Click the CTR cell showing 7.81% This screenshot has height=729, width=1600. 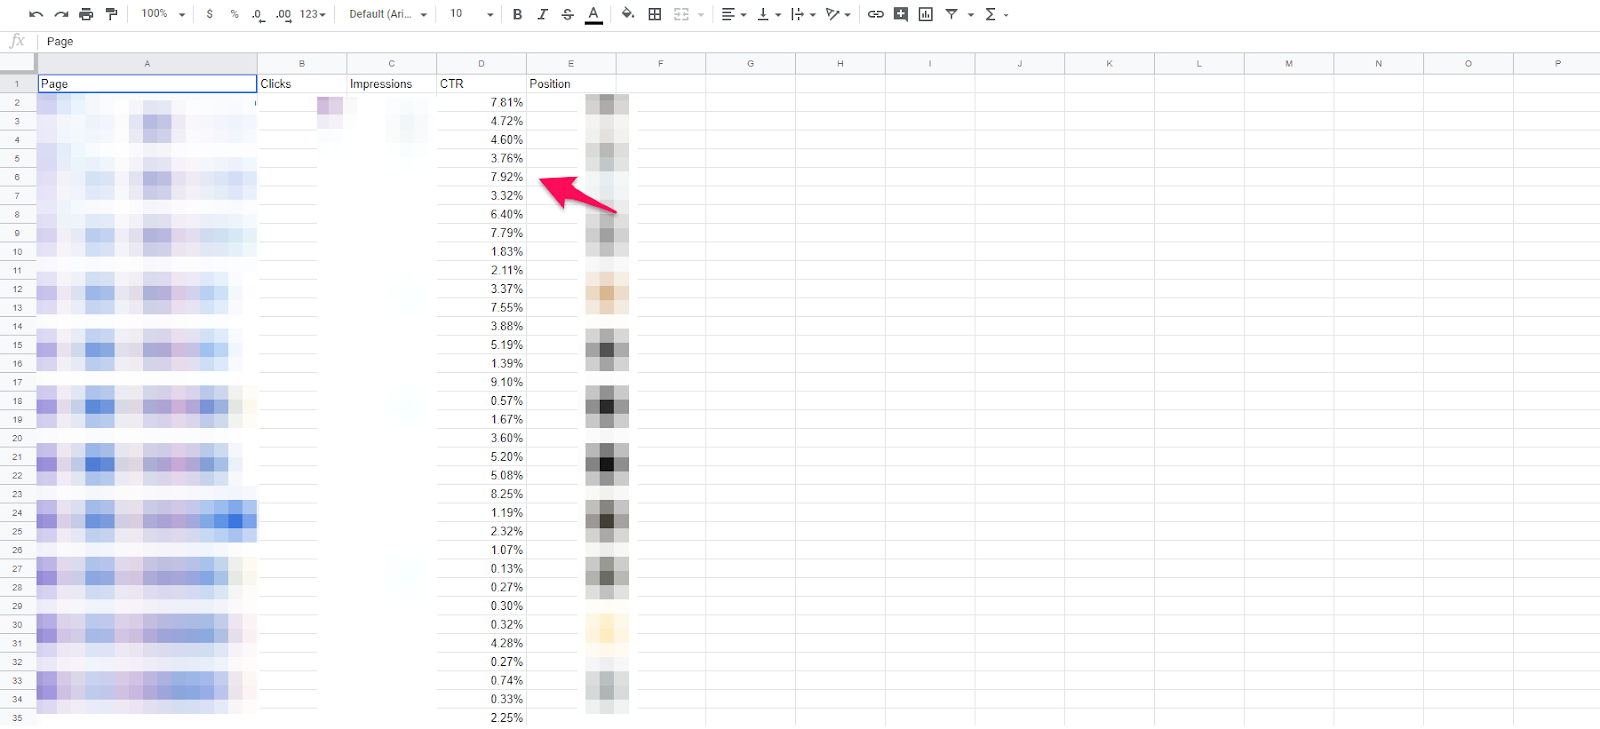tap(482, 103)
